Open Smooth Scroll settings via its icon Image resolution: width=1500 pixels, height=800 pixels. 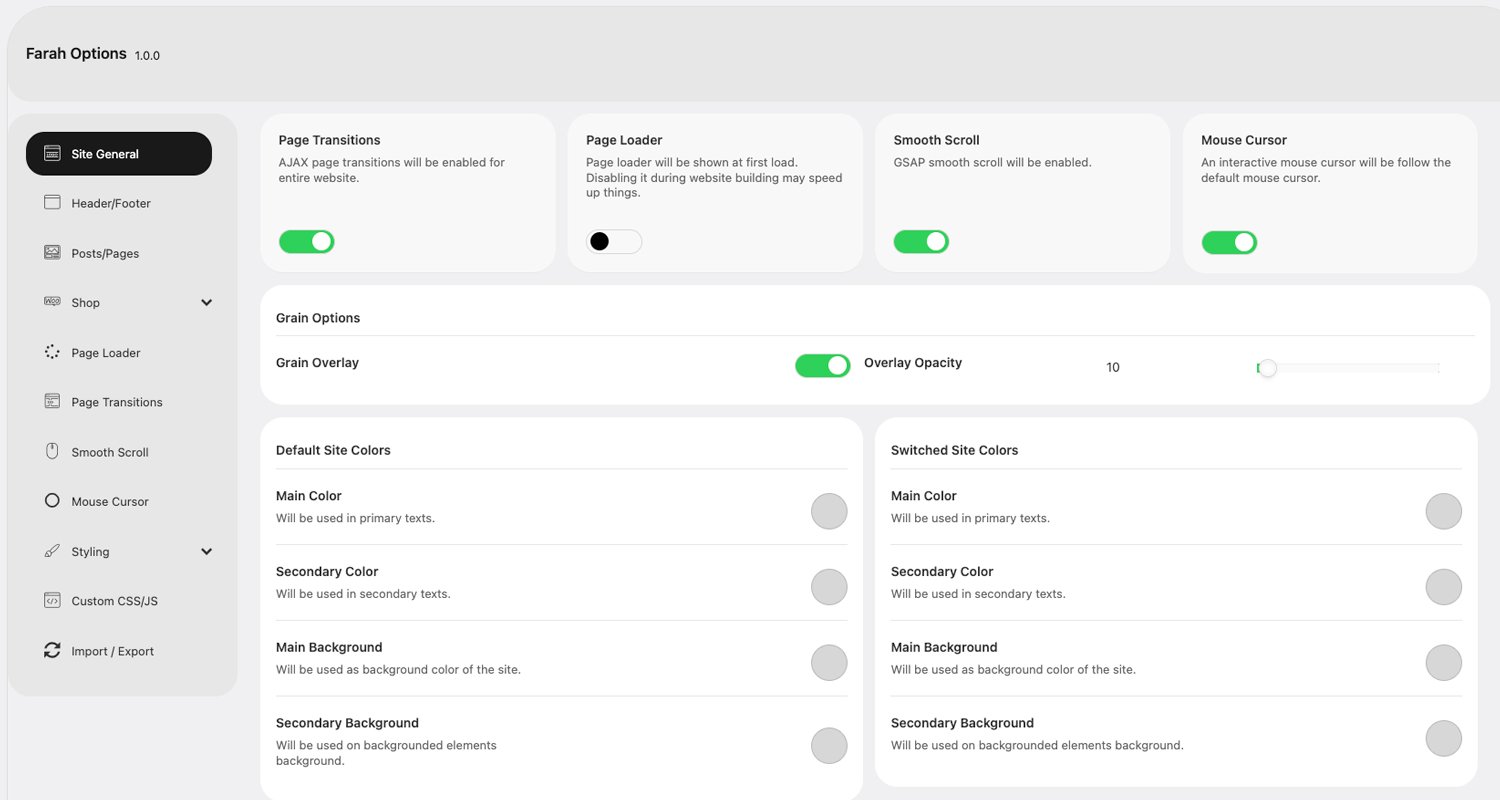click(52, 451)
